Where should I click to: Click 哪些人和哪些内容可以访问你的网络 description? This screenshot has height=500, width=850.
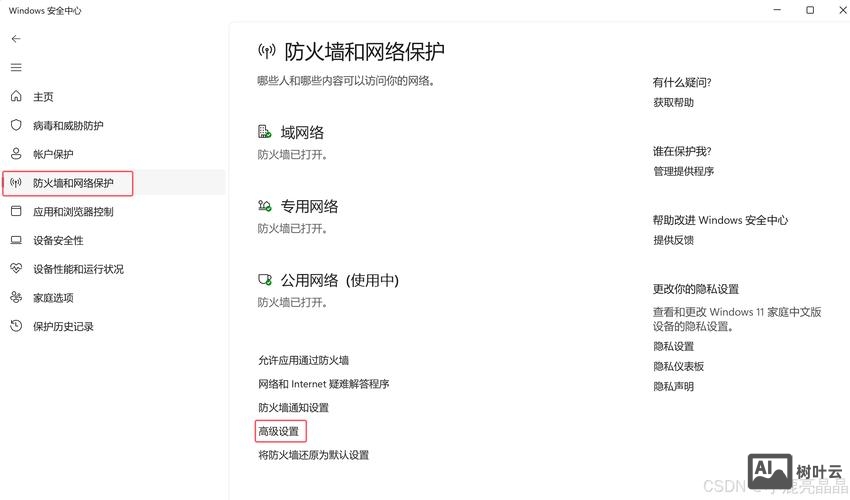pyautogui.click(x=346, y=81)
